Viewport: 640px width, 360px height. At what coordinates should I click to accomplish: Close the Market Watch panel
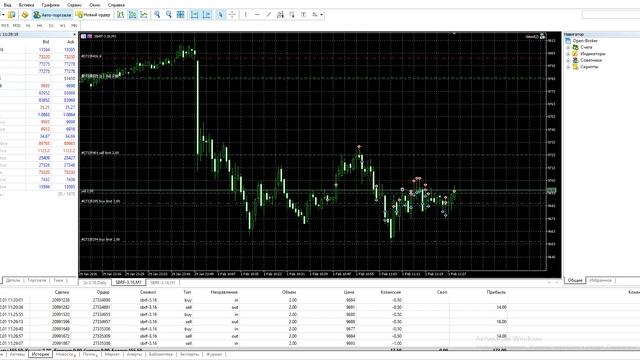(74, 34)
